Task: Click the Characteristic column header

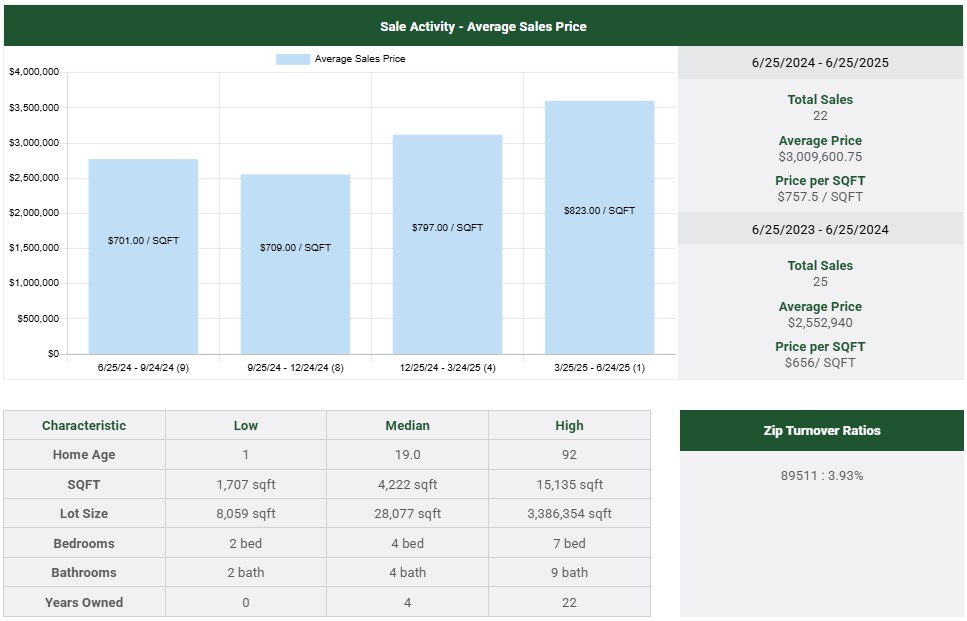Action: (84, 425)
